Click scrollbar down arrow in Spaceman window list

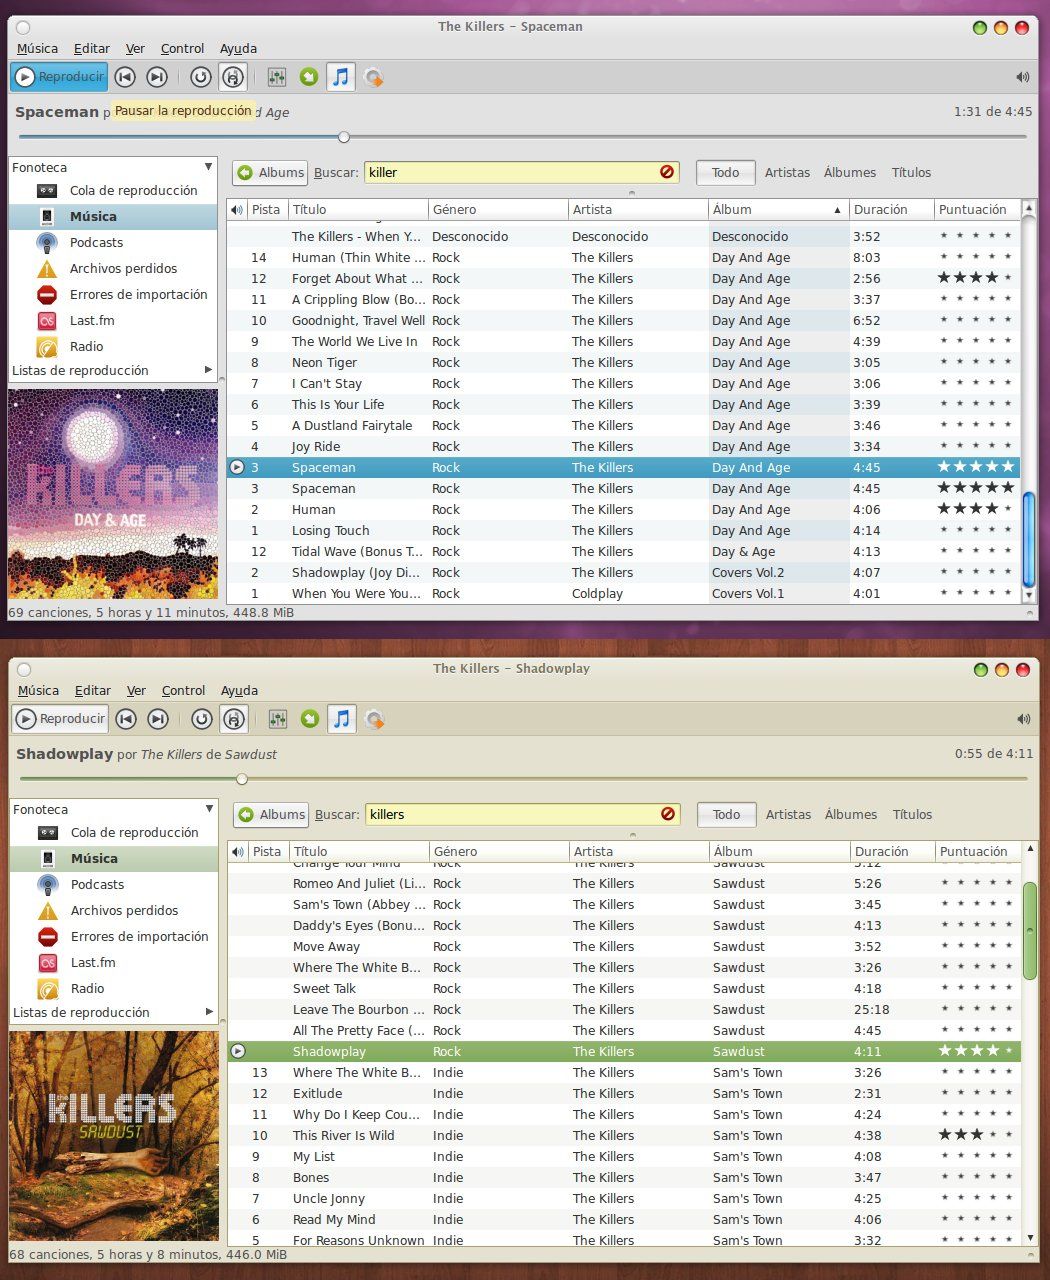point(1029,595)
